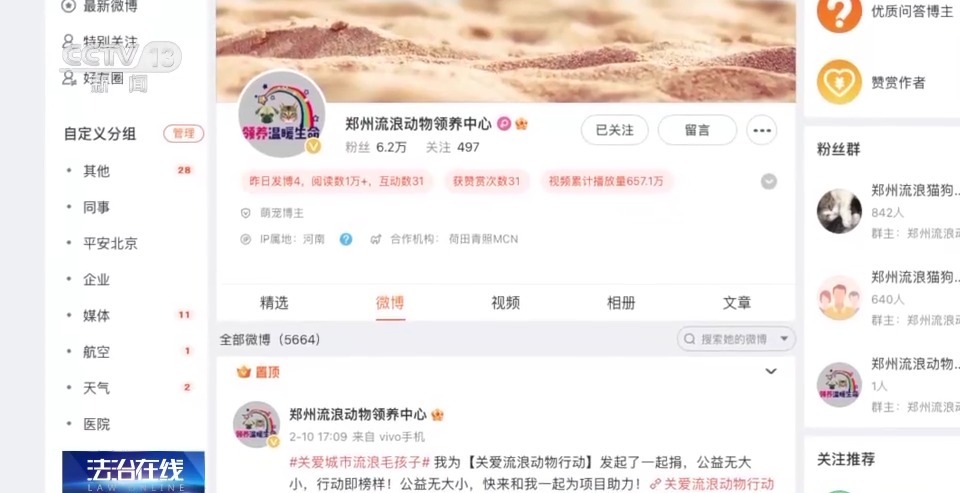Open the three-dot more options button
The height and width of the screenshot is (493, 960).
click(x=762, y=130)
